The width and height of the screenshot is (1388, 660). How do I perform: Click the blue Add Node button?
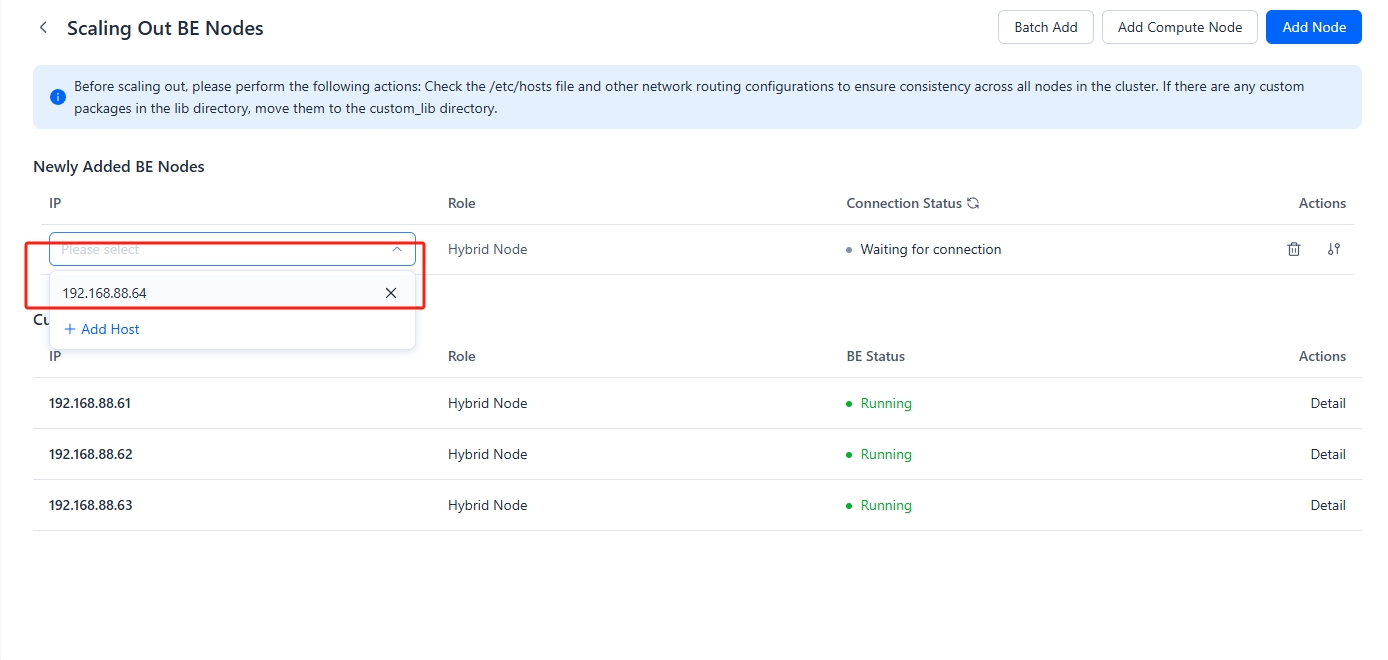point(1313,27)
